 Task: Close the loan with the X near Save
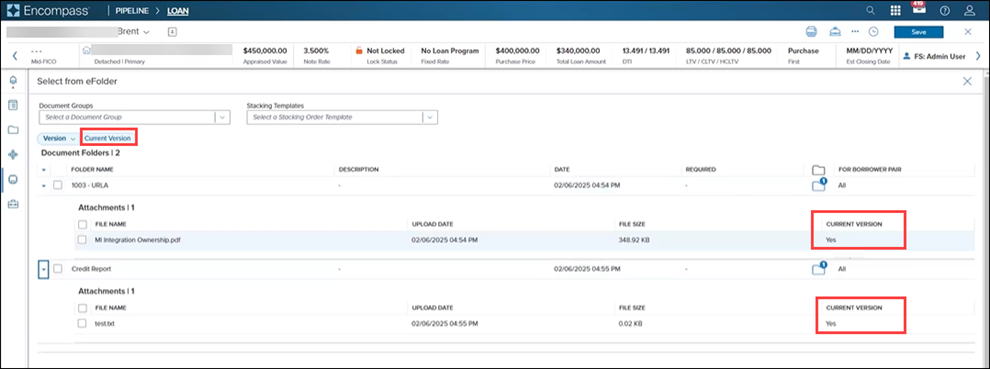point(968,32)
